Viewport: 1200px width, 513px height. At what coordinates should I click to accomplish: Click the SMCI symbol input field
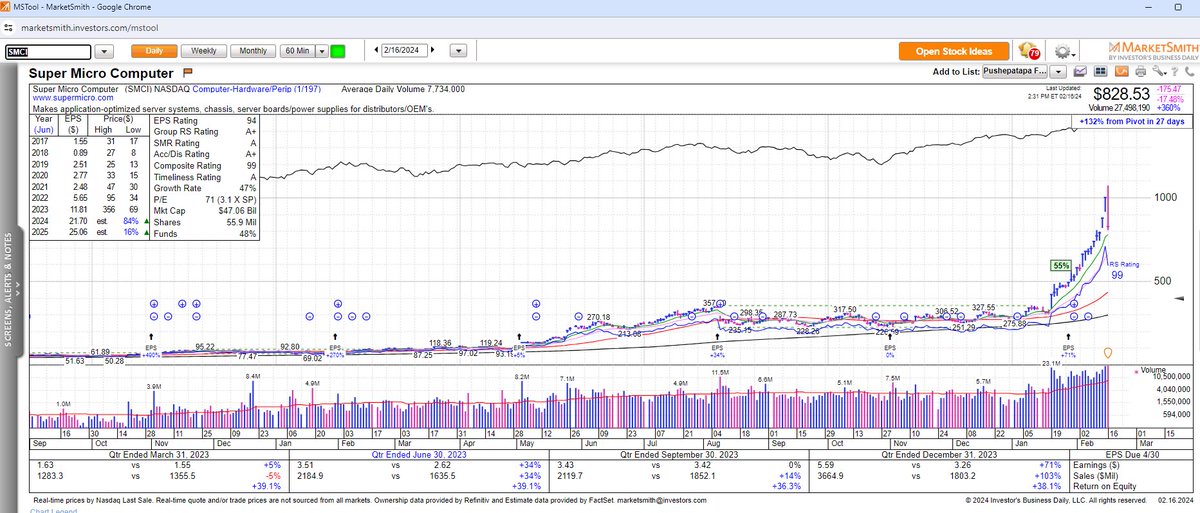49,50
